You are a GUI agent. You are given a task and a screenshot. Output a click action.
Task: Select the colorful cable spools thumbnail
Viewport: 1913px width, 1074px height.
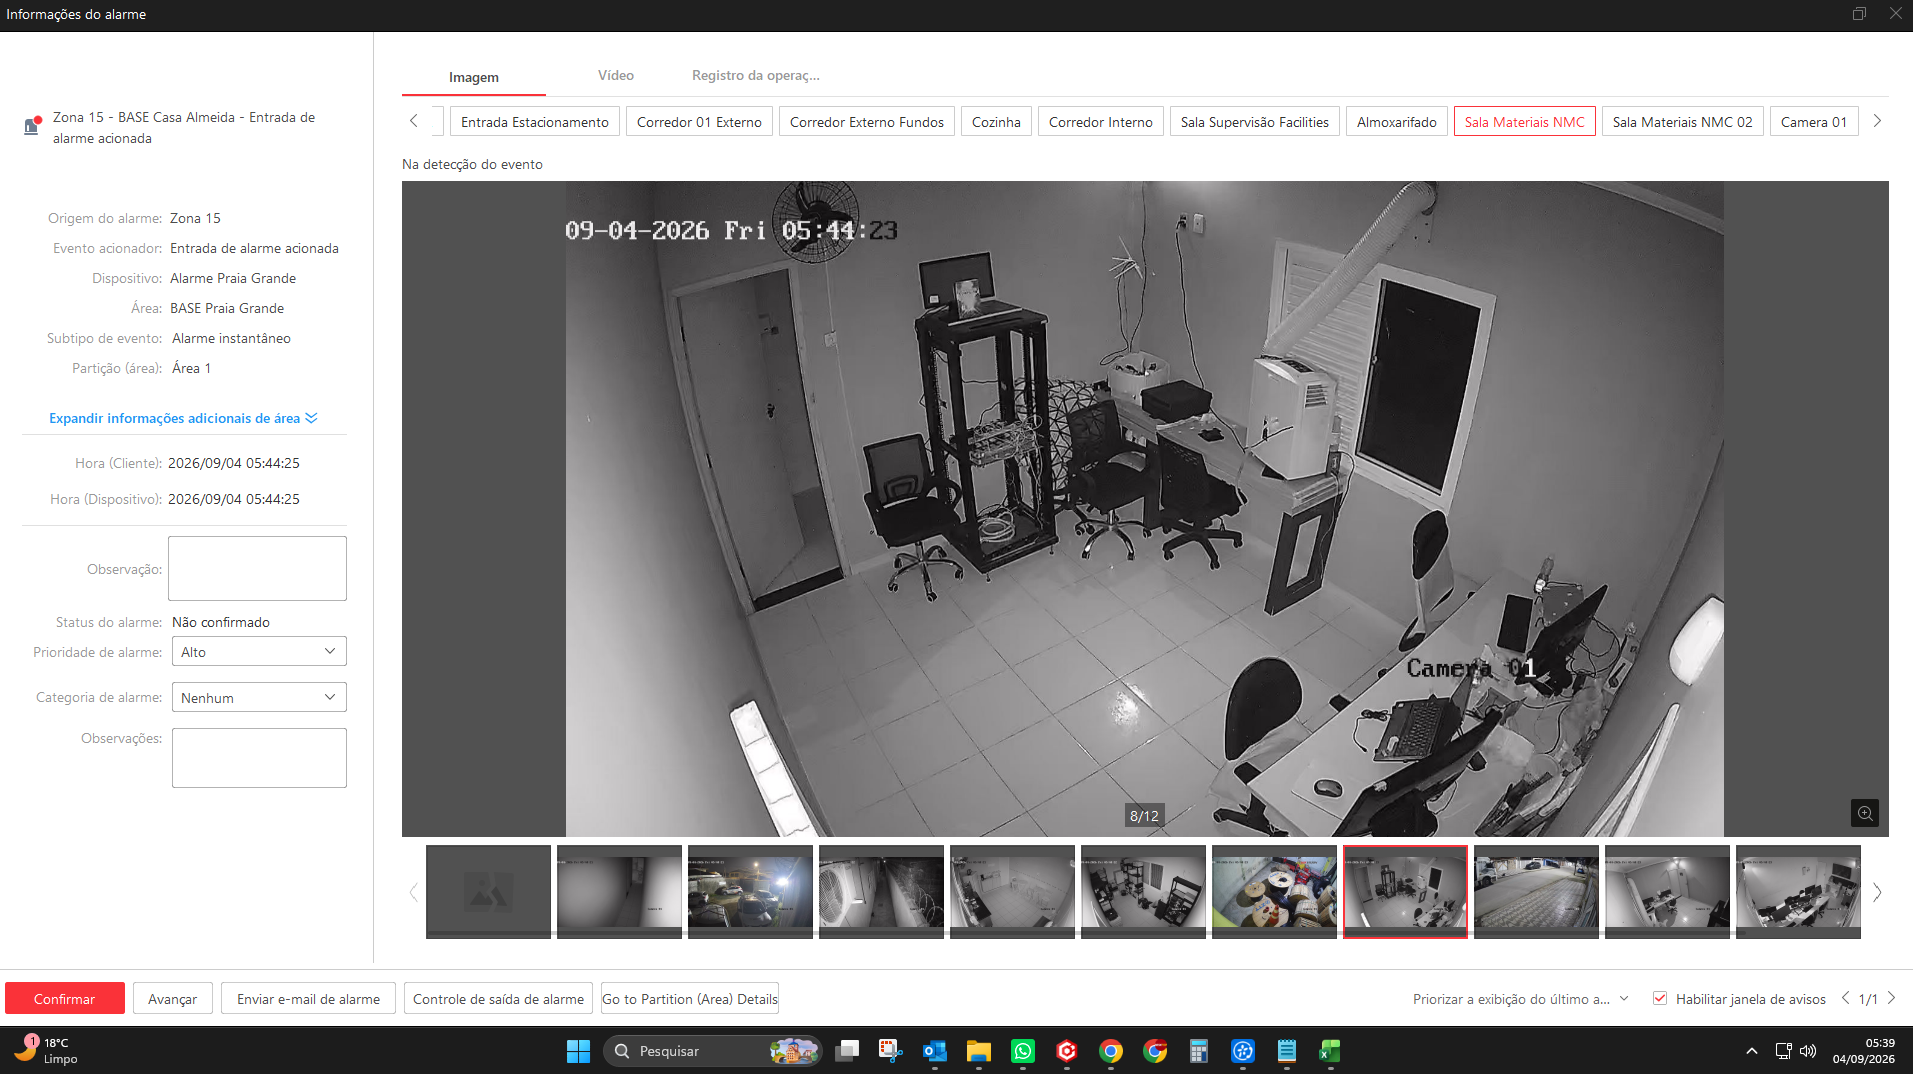click(x=1274, y=891)
